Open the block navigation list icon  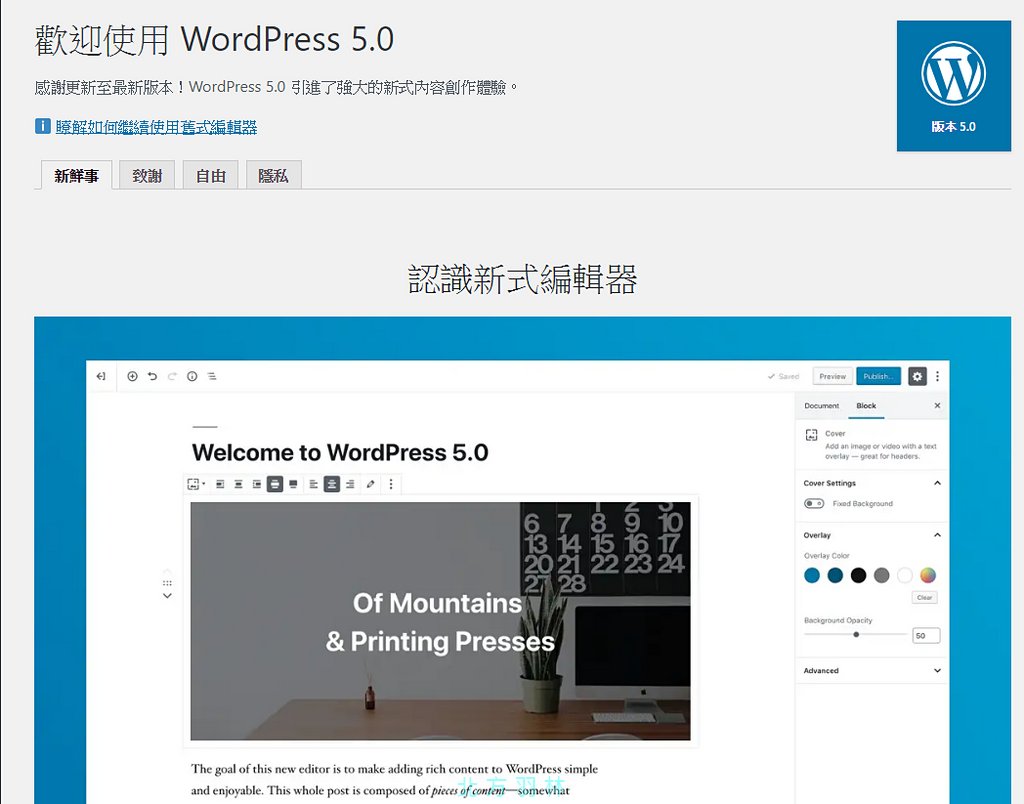click(212, 376)
